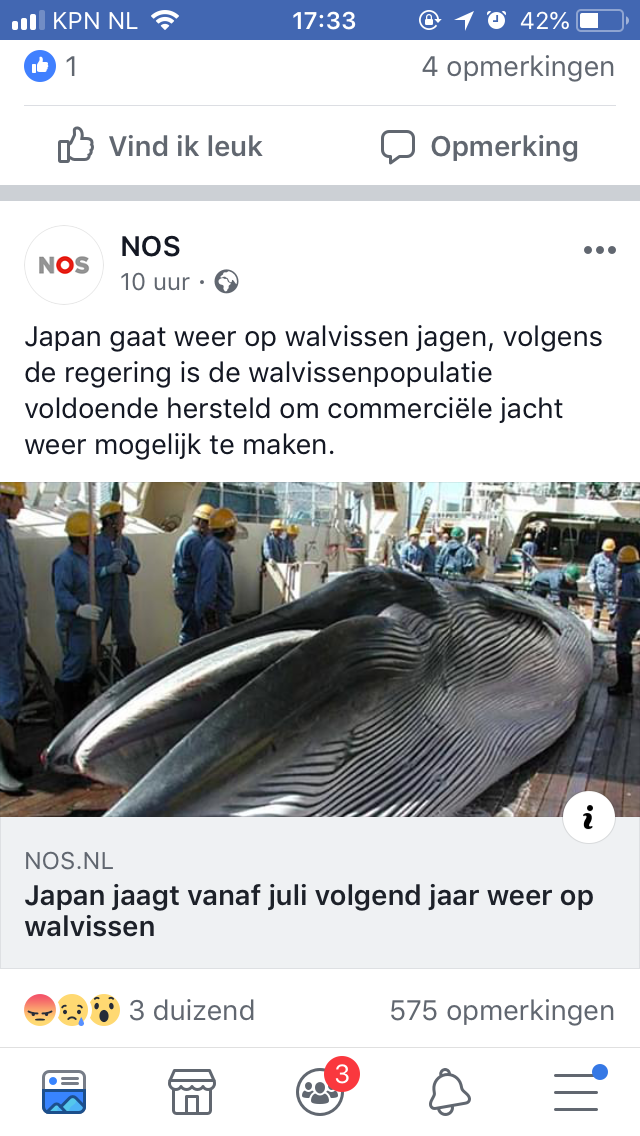Open the 3 duizend reactions list
Screen dimensions: 640x1136
tap(139, 1010)
